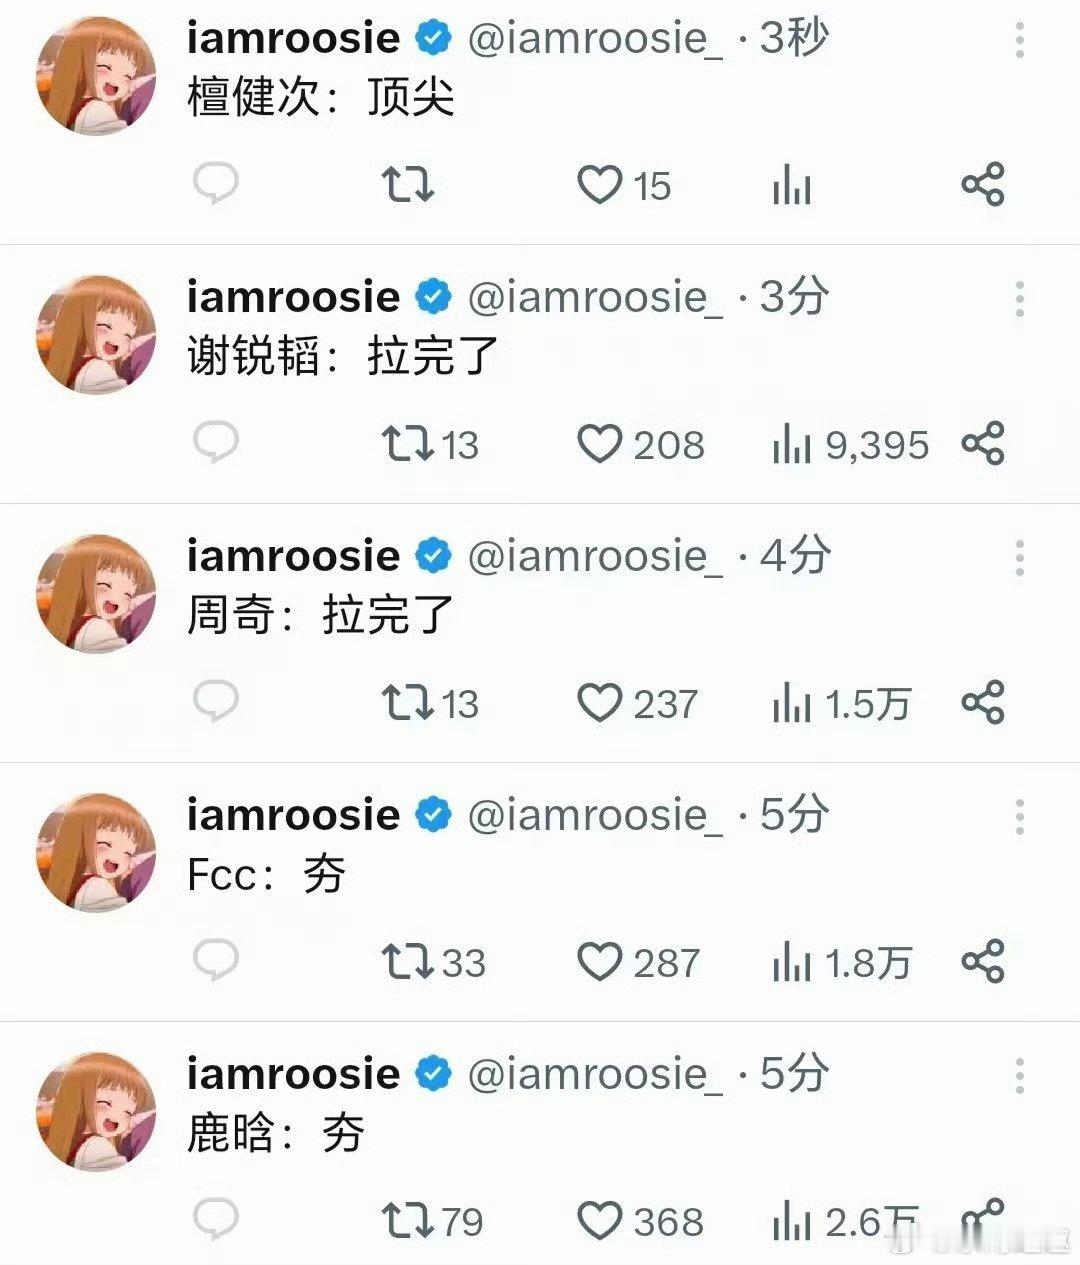Open iamroosie display name on 周奇 tweet
Screen dimensions: 1080x1265
coord(293,555)
